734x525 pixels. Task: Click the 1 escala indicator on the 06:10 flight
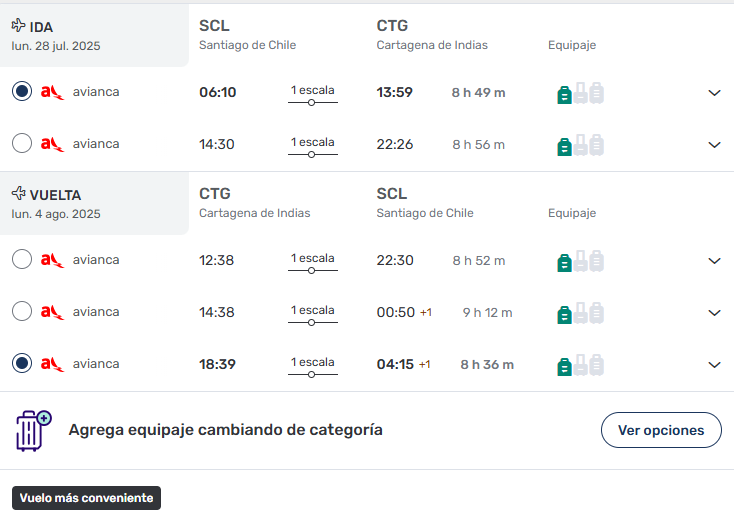[x=313, y=95]
